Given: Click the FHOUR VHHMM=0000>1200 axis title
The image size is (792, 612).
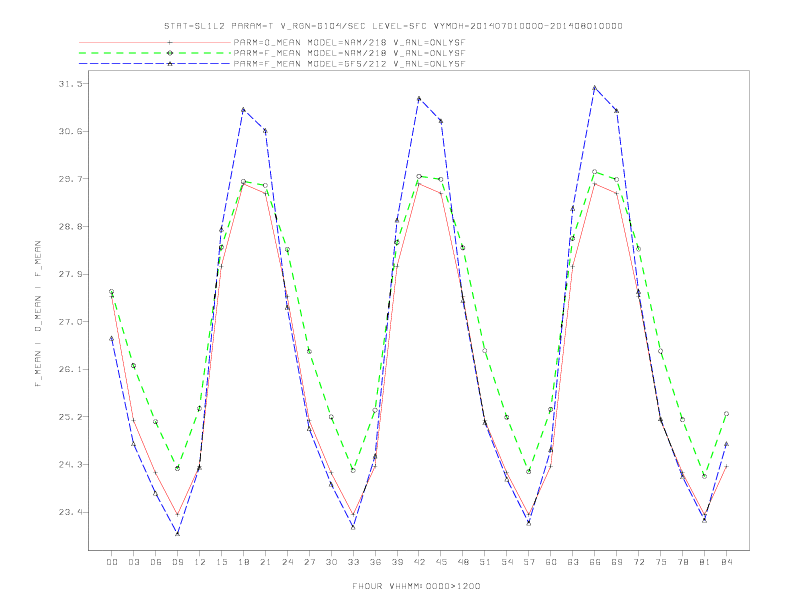Looking at the screenshot, I should pos(416,586).
